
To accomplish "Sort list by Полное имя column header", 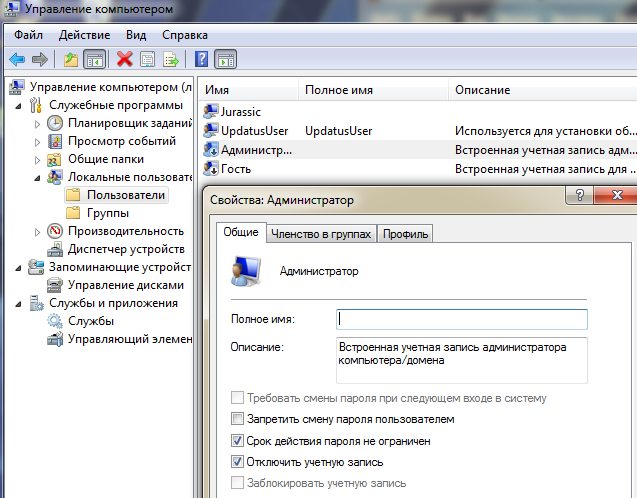I will [x=338, y=90].
